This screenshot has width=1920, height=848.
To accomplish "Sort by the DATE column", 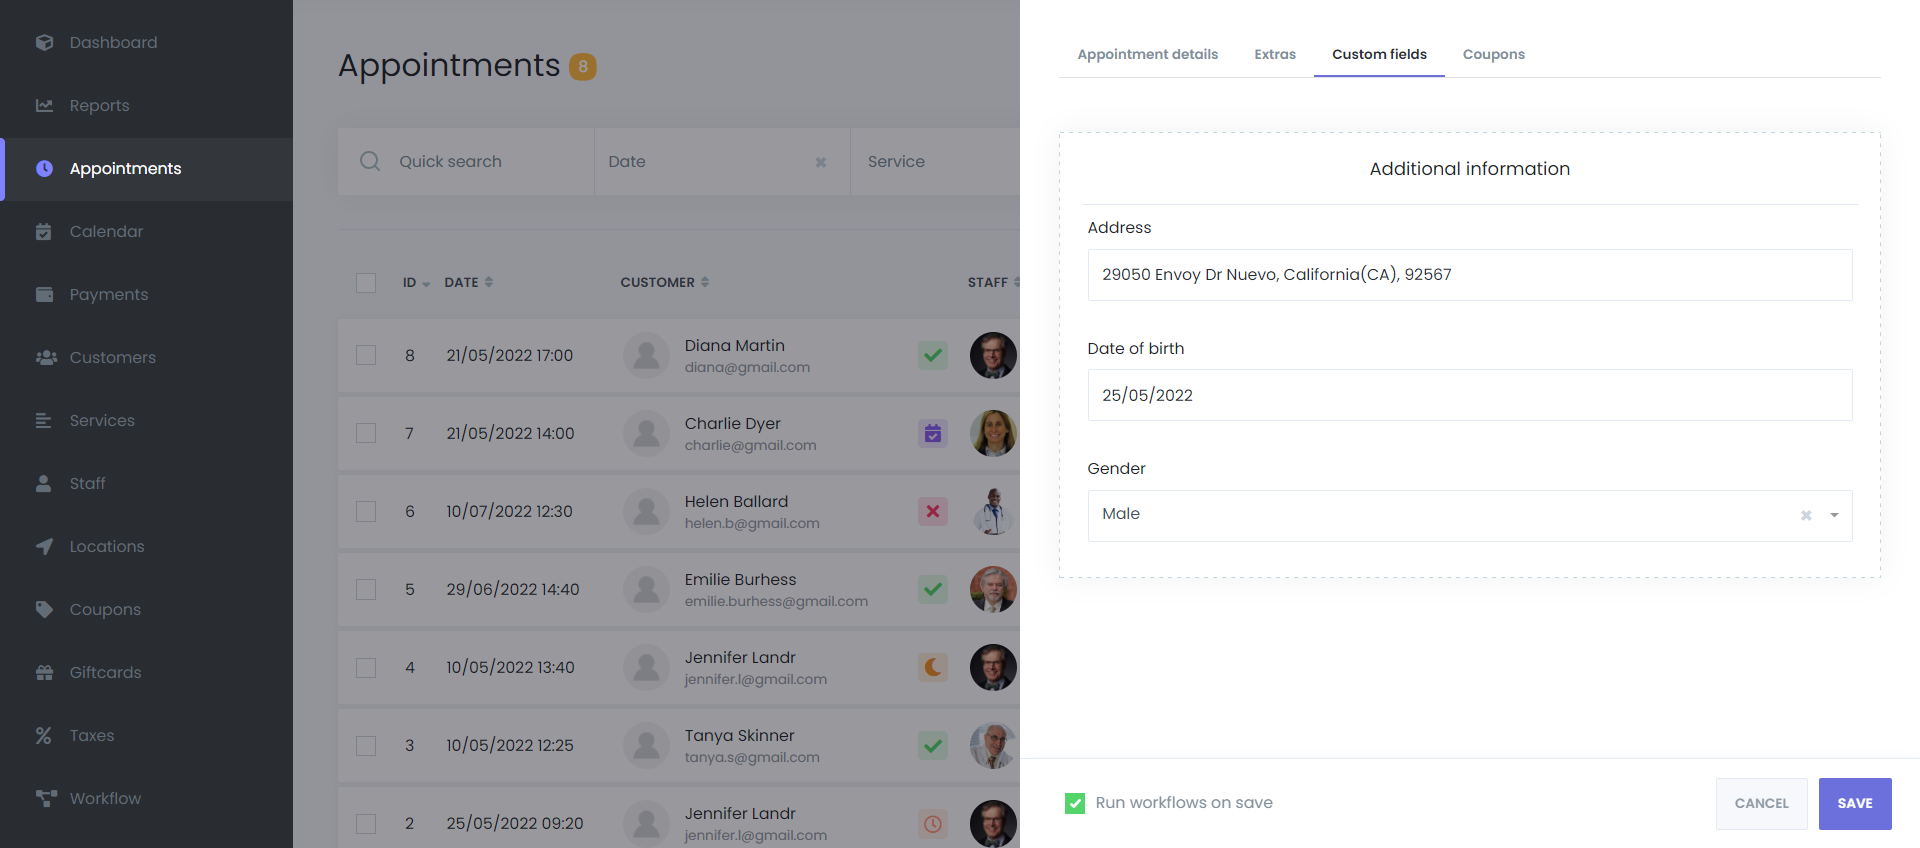I will [468, 283].
